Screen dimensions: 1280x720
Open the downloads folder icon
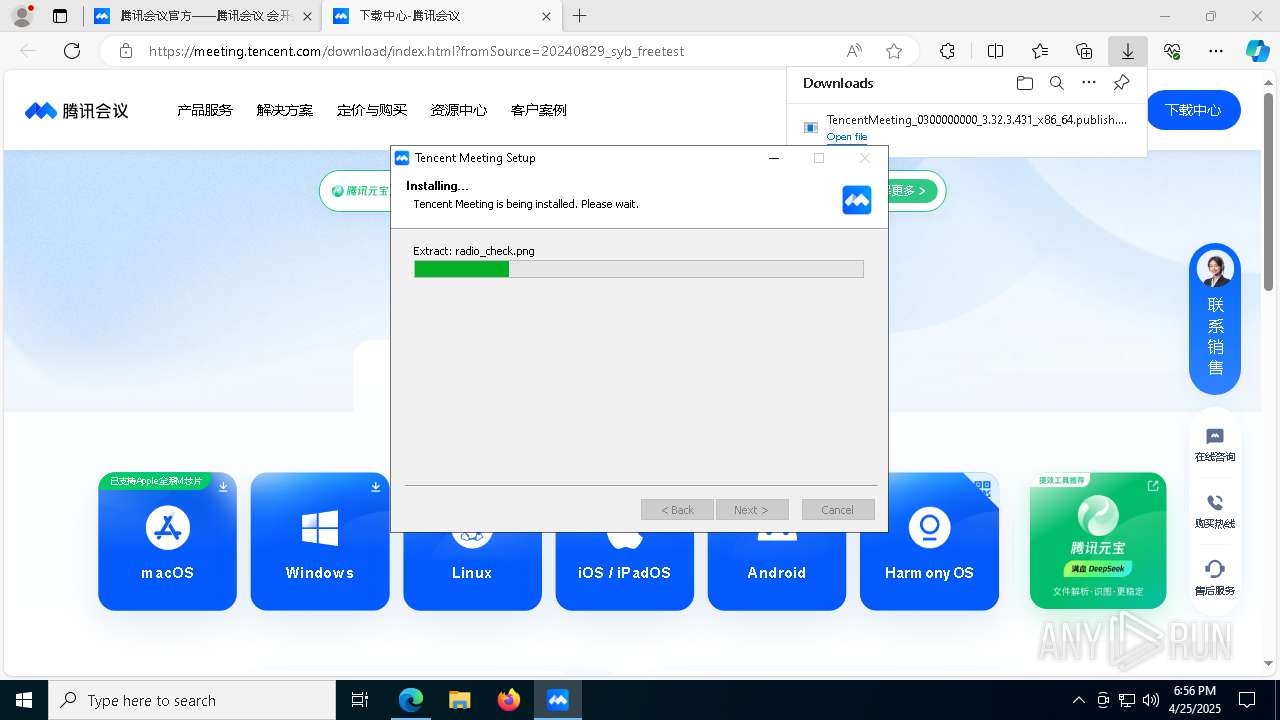pyautogui.click(x=1024, y=83)
